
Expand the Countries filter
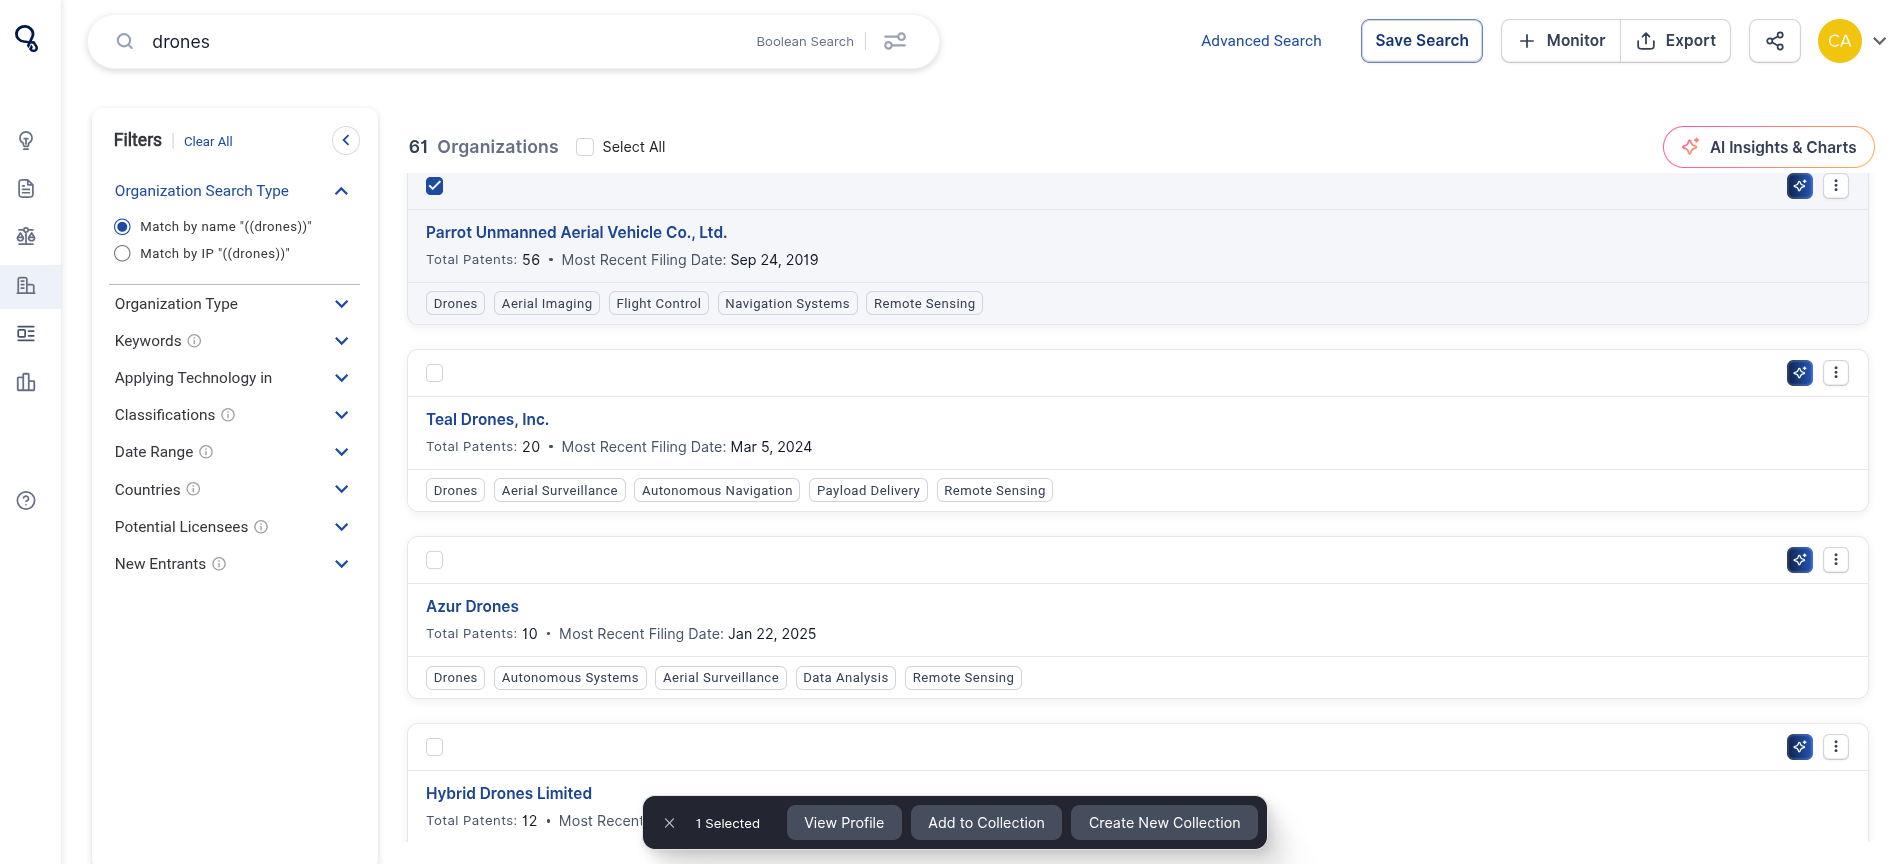click(x=341, y=489)
